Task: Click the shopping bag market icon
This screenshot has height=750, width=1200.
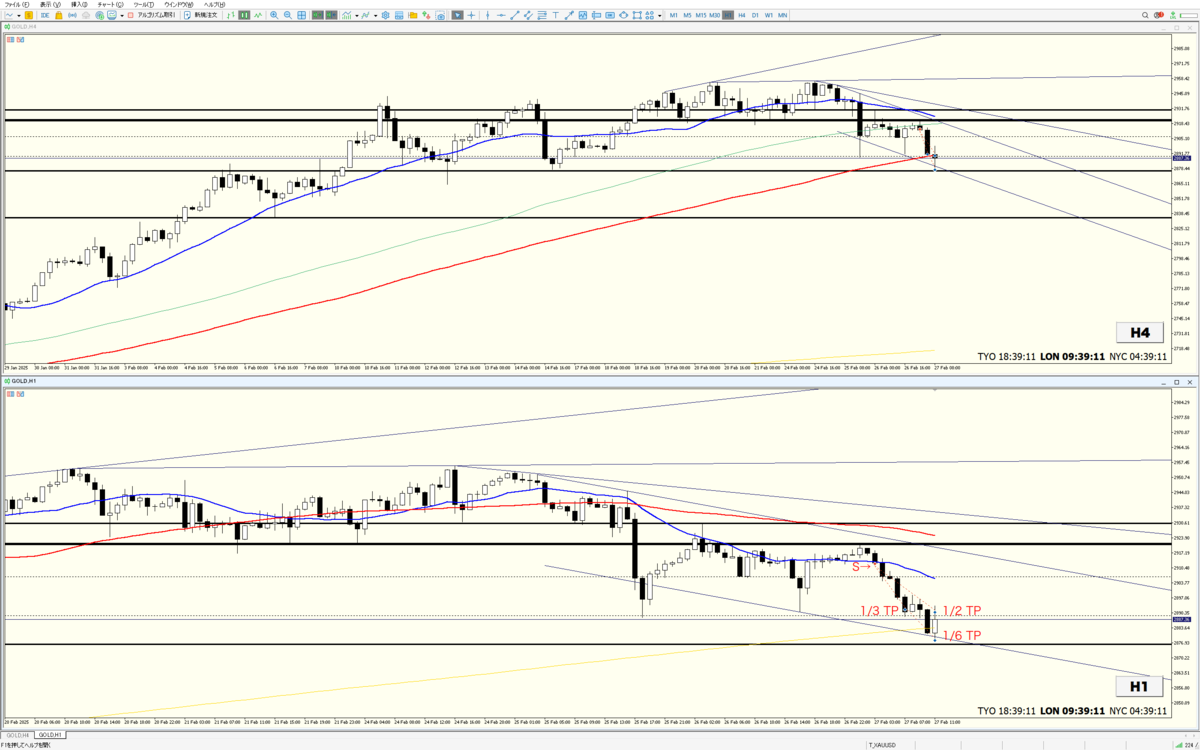Action: click(x=59, y=15)
